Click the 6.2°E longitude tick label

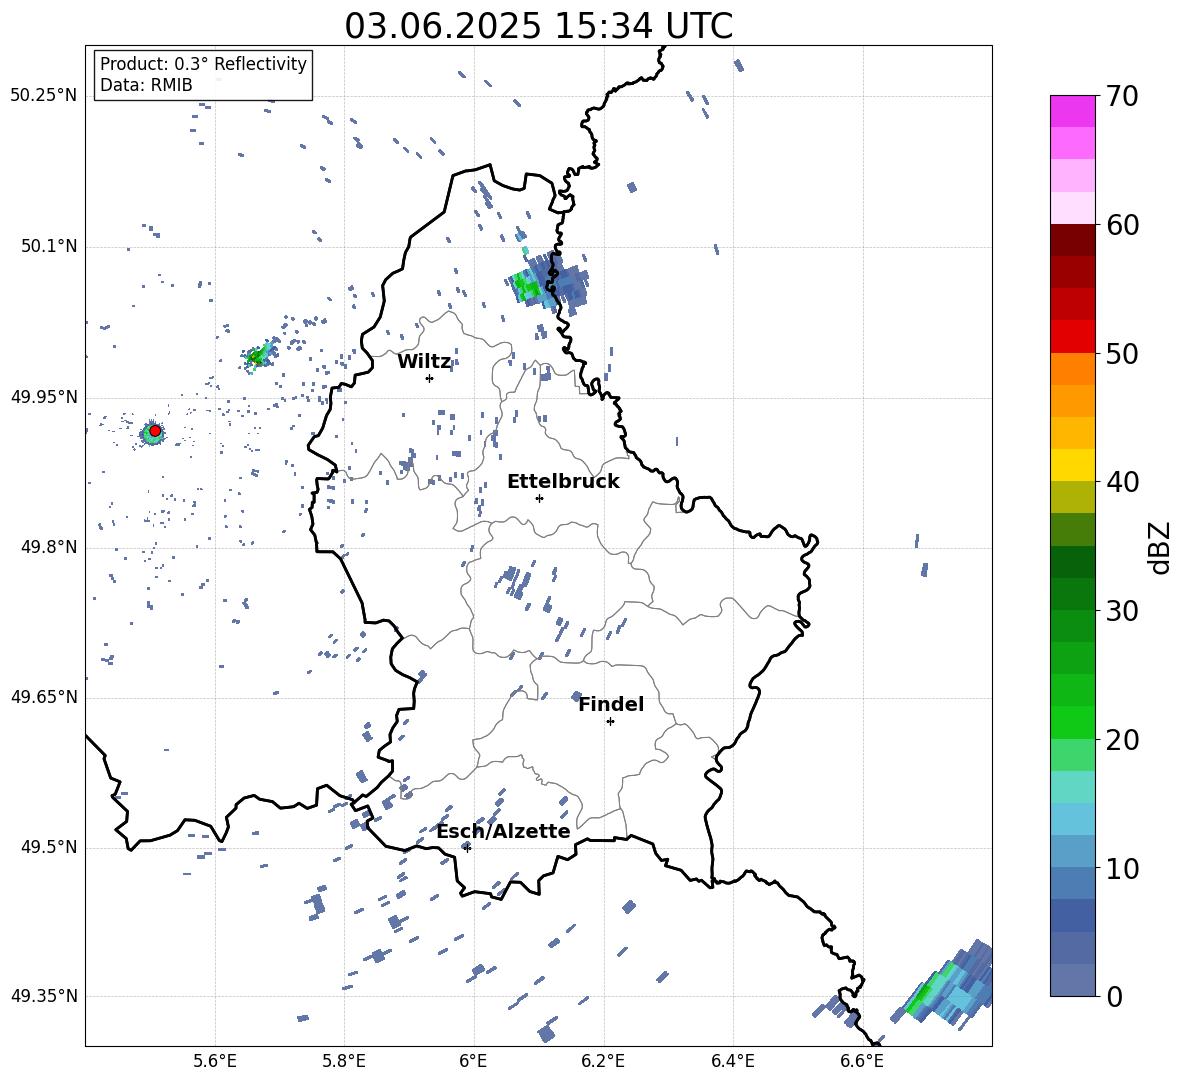click(x=603, y=1062)
